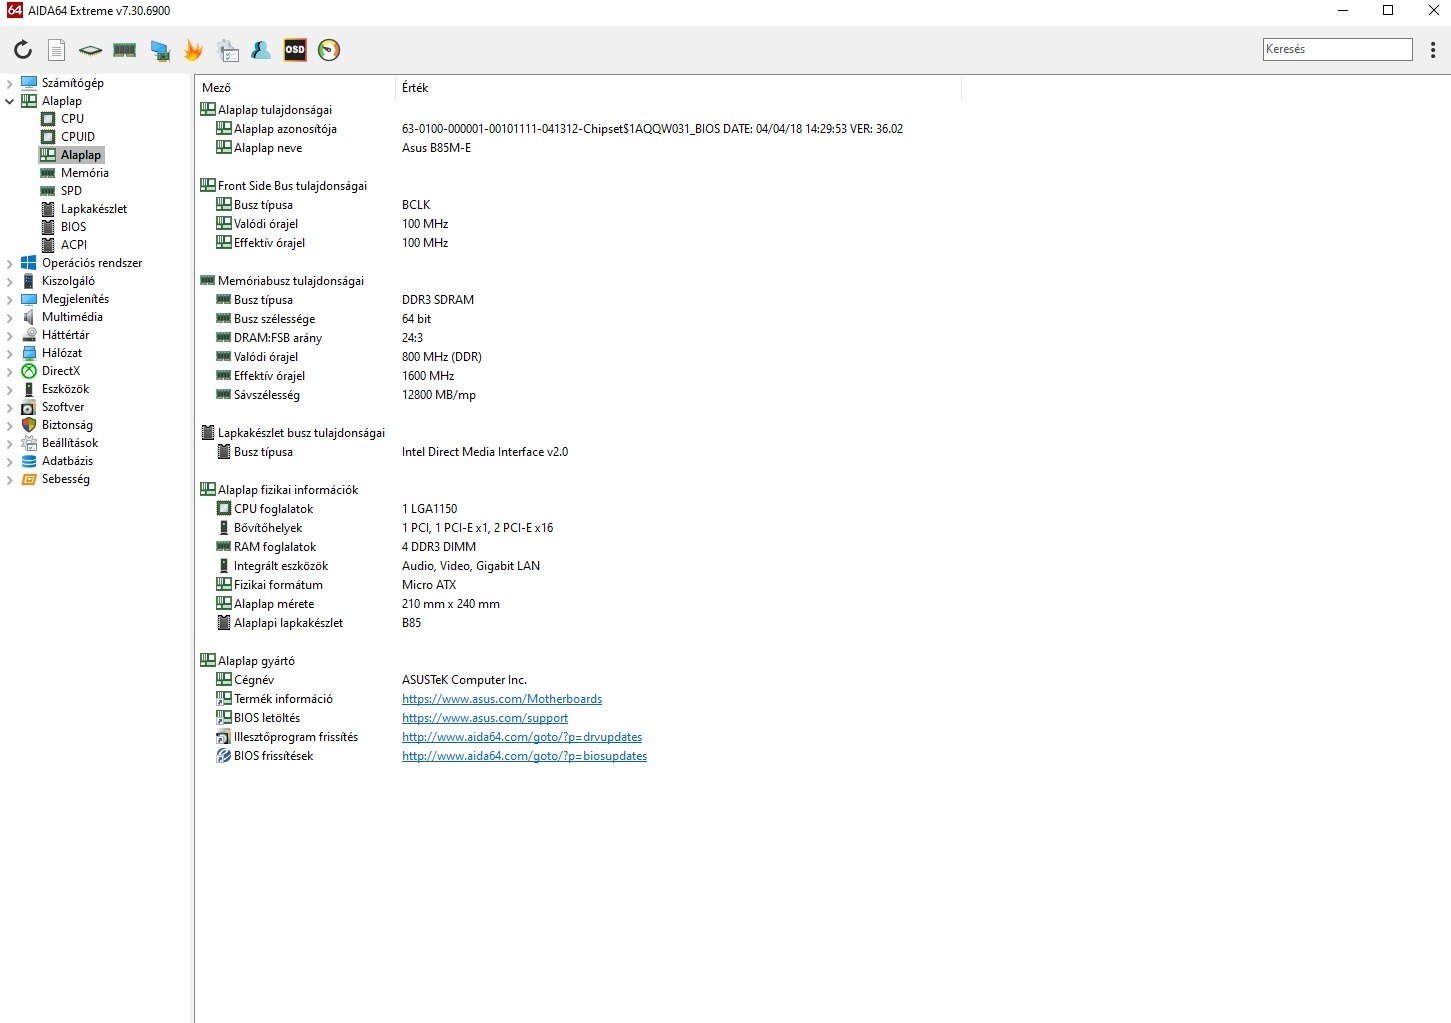Select the Sávszélesség row
Screen dimensions: 1451x1023
pyautogui.click(x=578, y=395)
